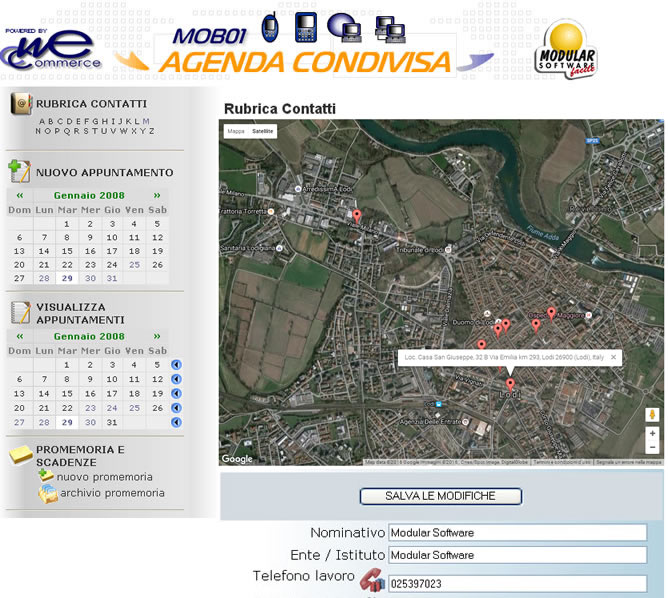Open week view arrow for row starting 6
The height and width of the screenshot is (598, 668).
(x=176, y=379)
